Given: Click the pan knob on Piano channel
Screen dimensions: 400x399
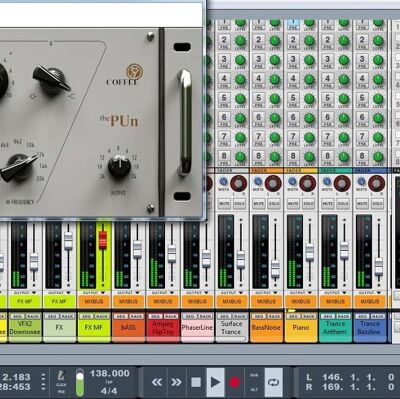Looking at the screenshot, I should (308, 183).
